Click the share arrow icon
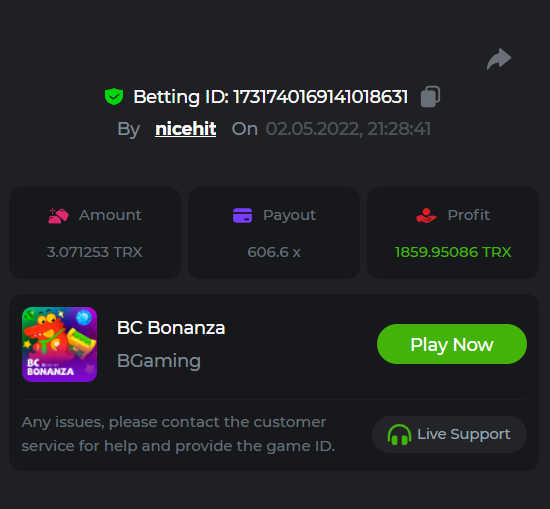The width and height of the screenshot is (550, 509). coord(499,59)
